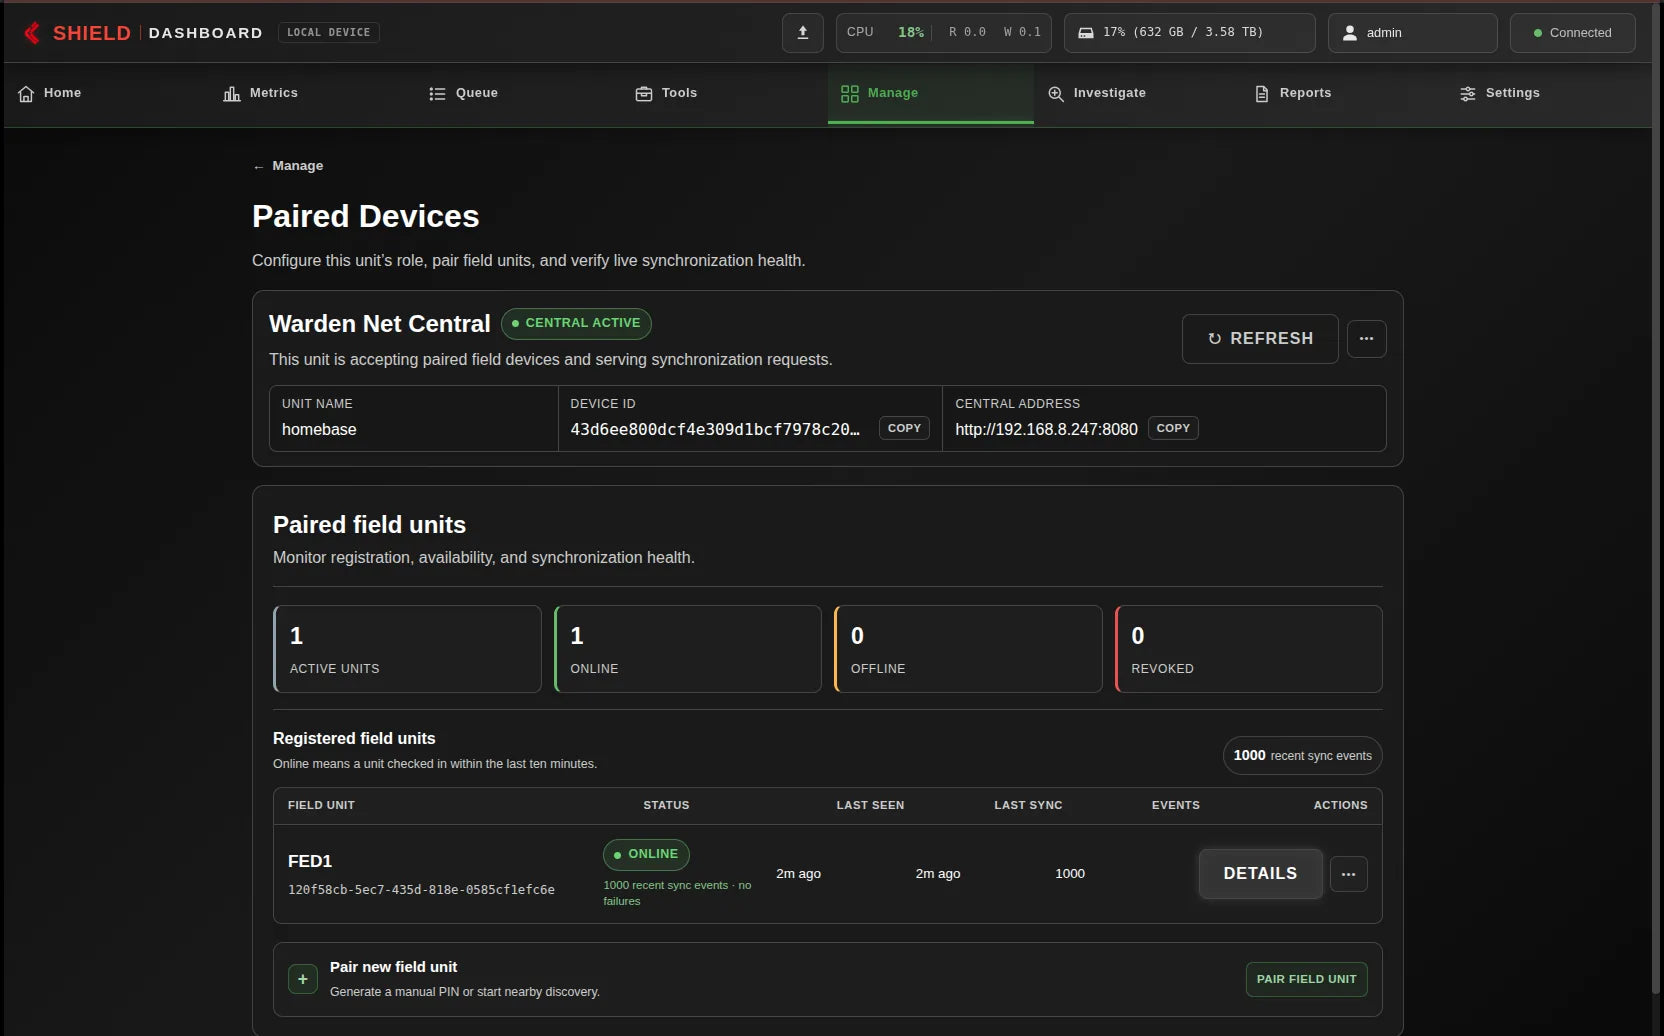
Task: Click the Revoked stat card
Action: point(1249,649)
